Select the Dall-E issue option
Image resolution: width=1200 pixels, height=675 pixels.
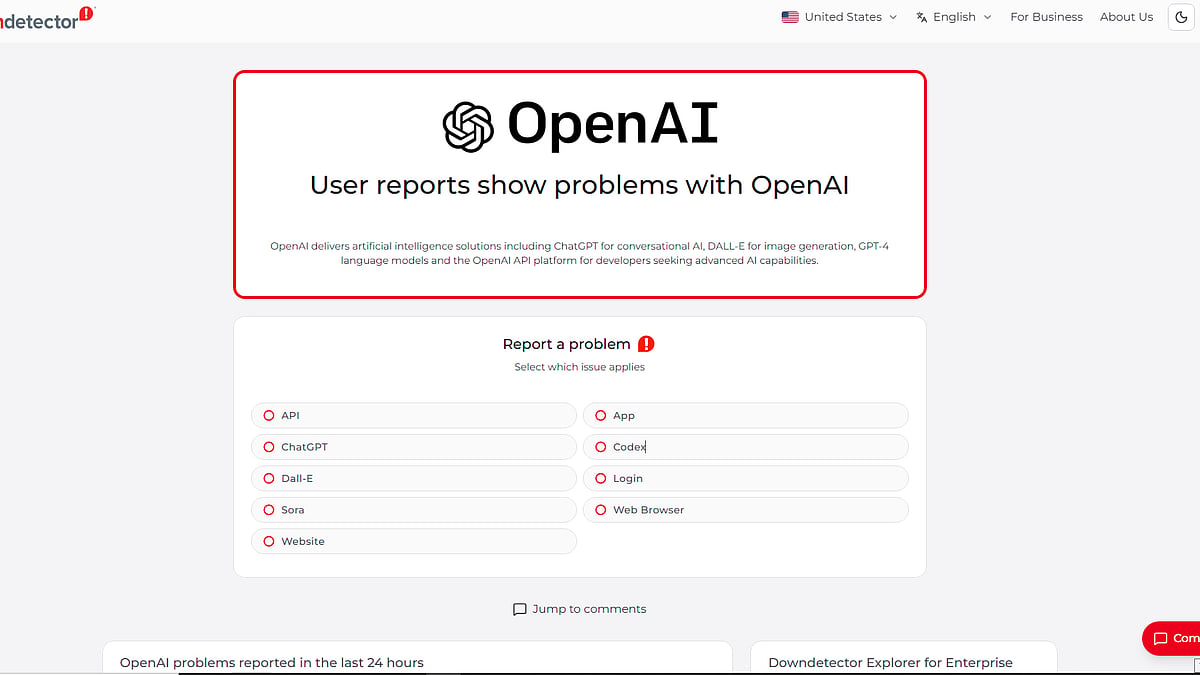(414, 478)
